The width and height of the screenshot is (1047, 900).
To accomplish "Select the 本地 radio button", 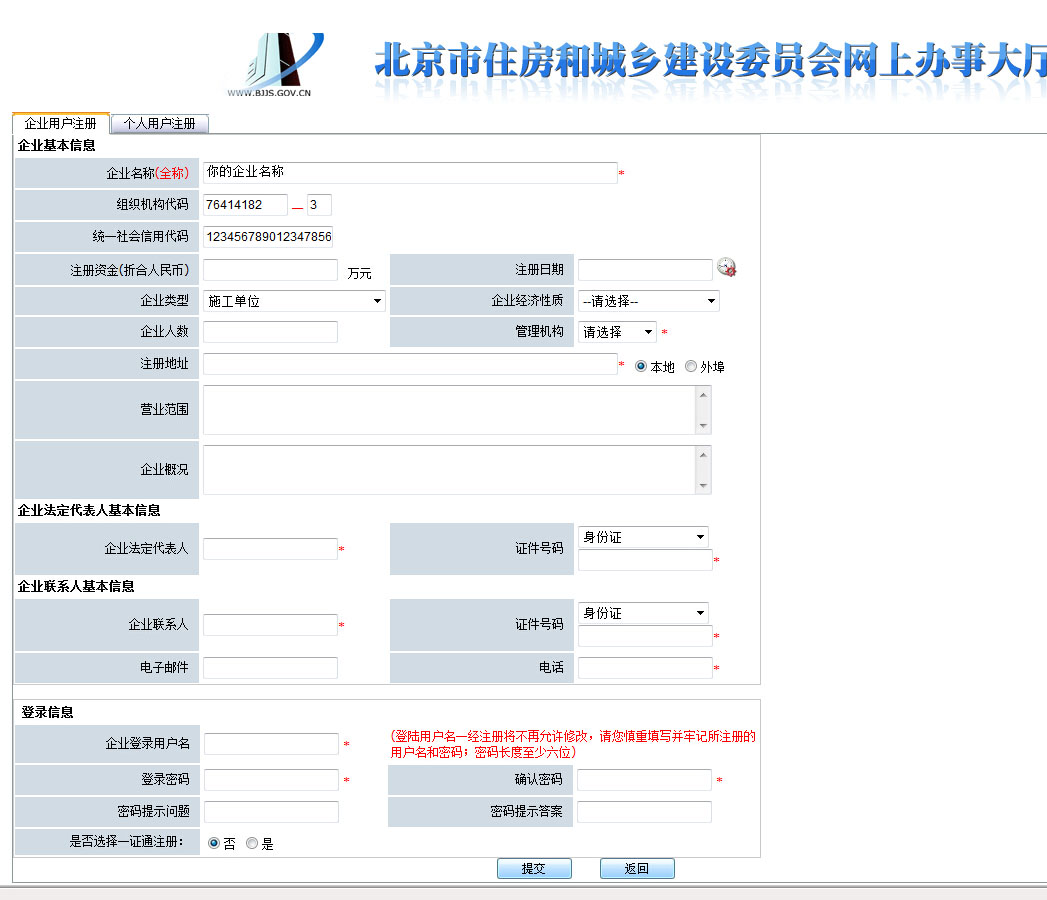I will [x=641, y=366].
